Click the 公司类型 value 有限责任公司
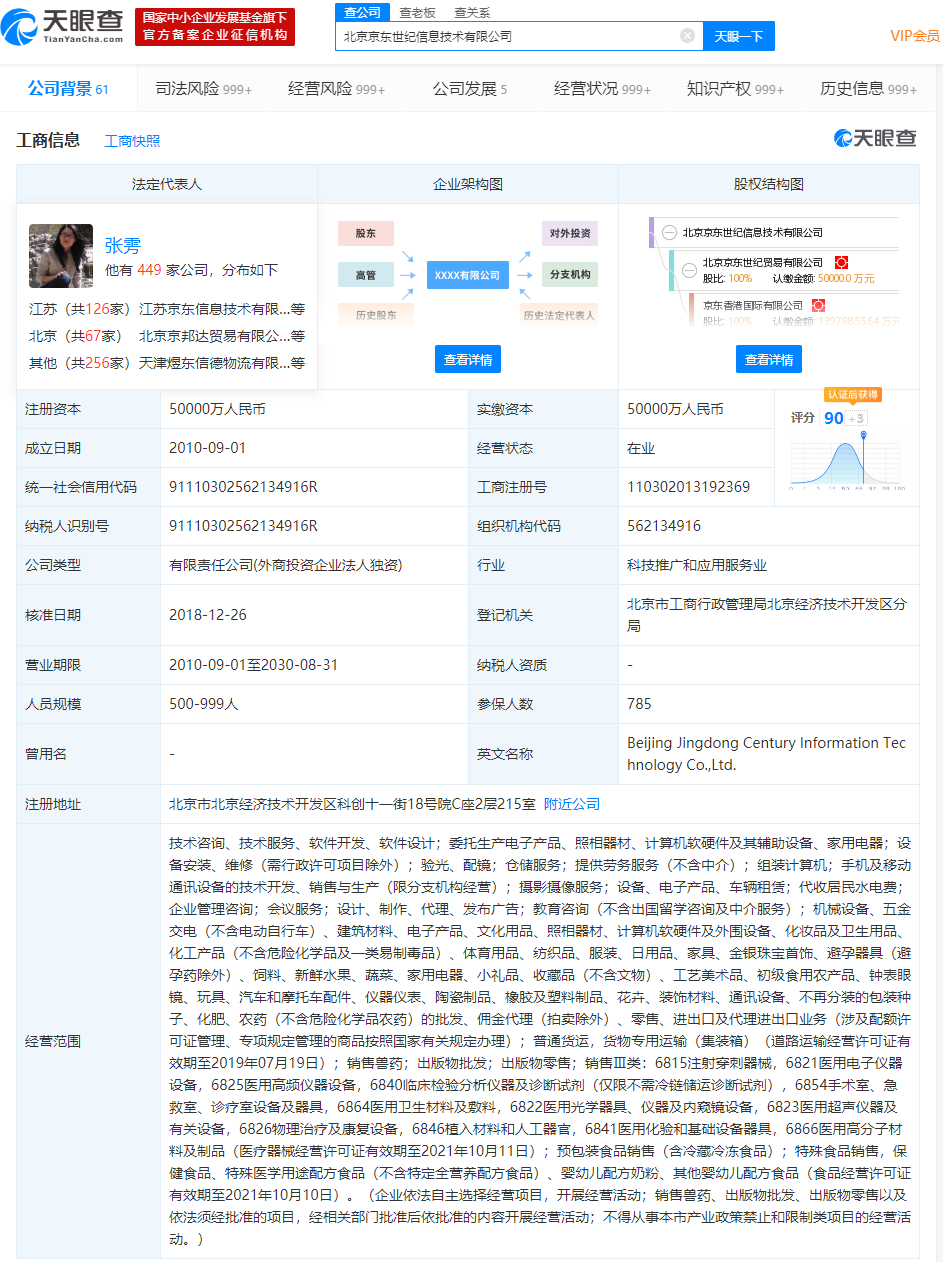This screenshot has width=943, height=1262. [x=285, y=565]
